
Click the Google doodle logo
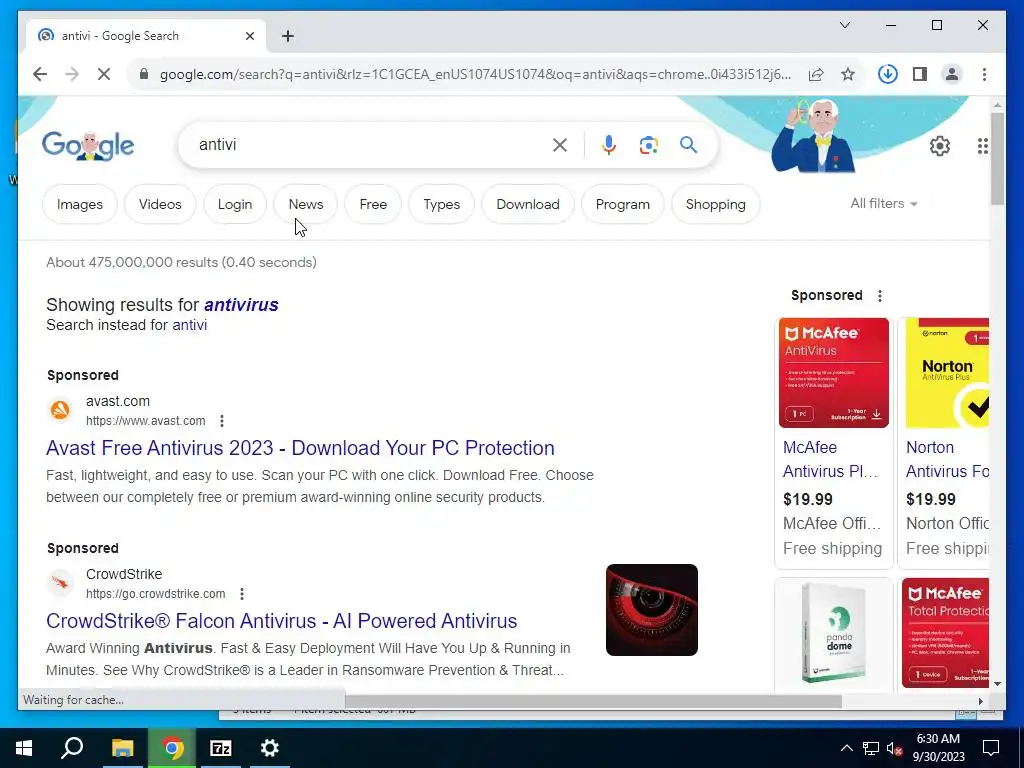coord(88,145)
